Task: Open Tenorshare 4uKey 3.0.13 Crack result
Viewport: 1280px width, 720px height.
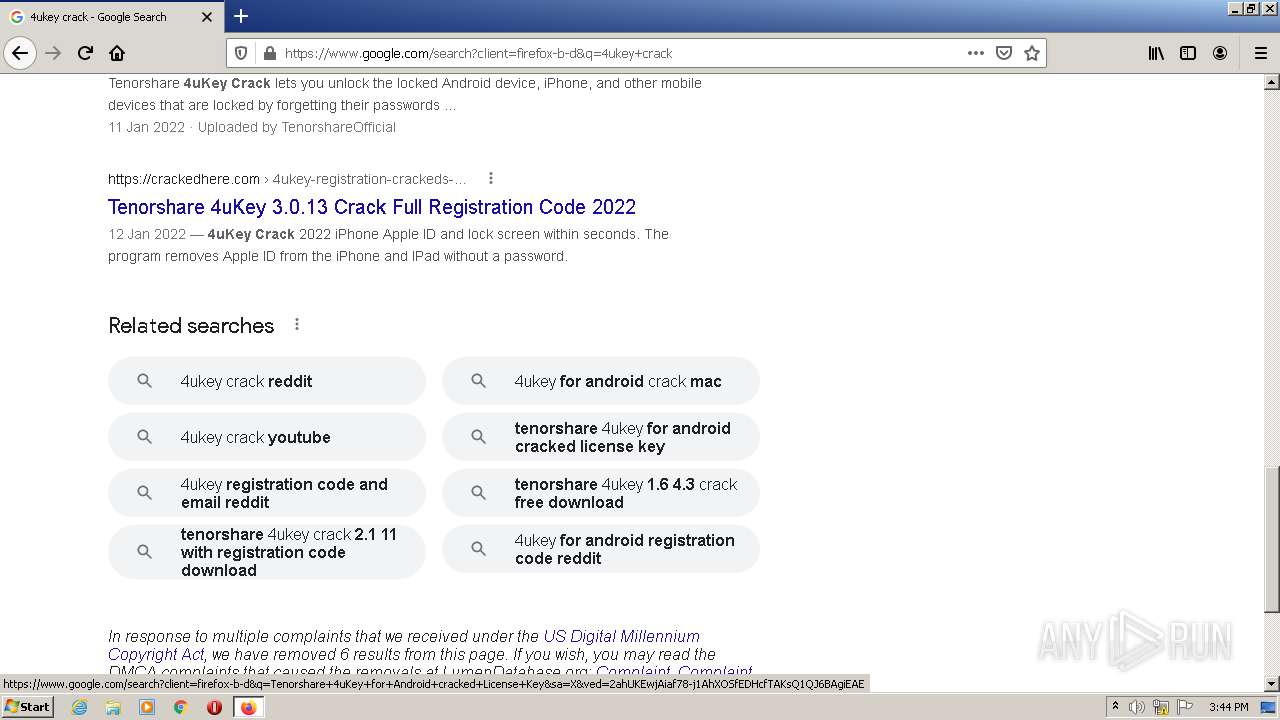Action: coord(372,207)
